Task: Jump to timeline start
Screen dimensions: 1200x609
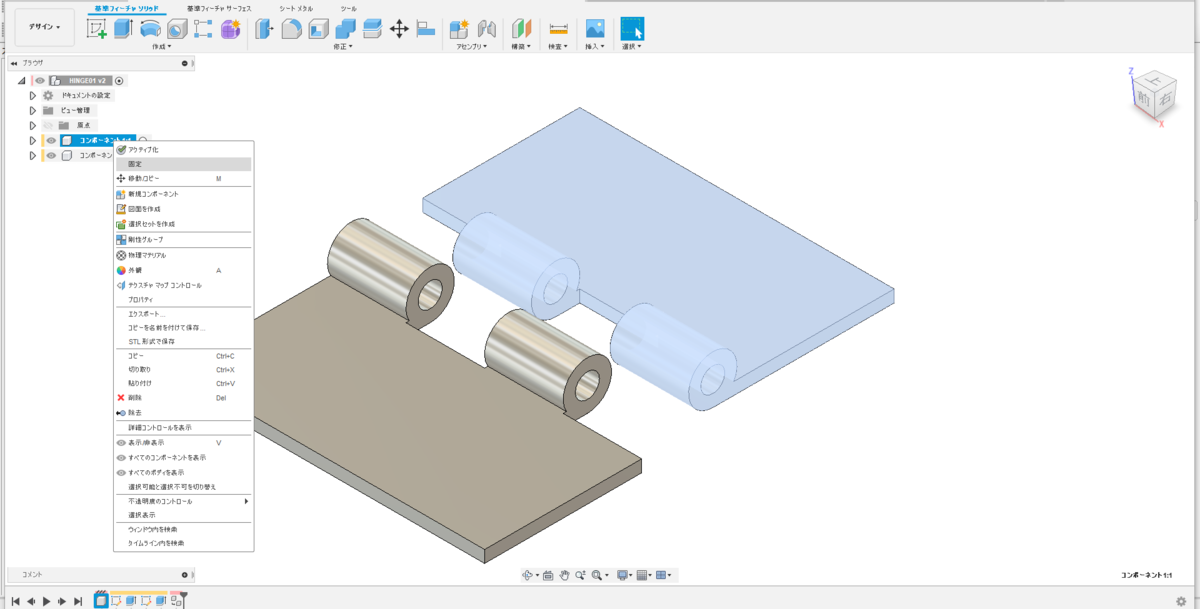Action: pos(15,601)
